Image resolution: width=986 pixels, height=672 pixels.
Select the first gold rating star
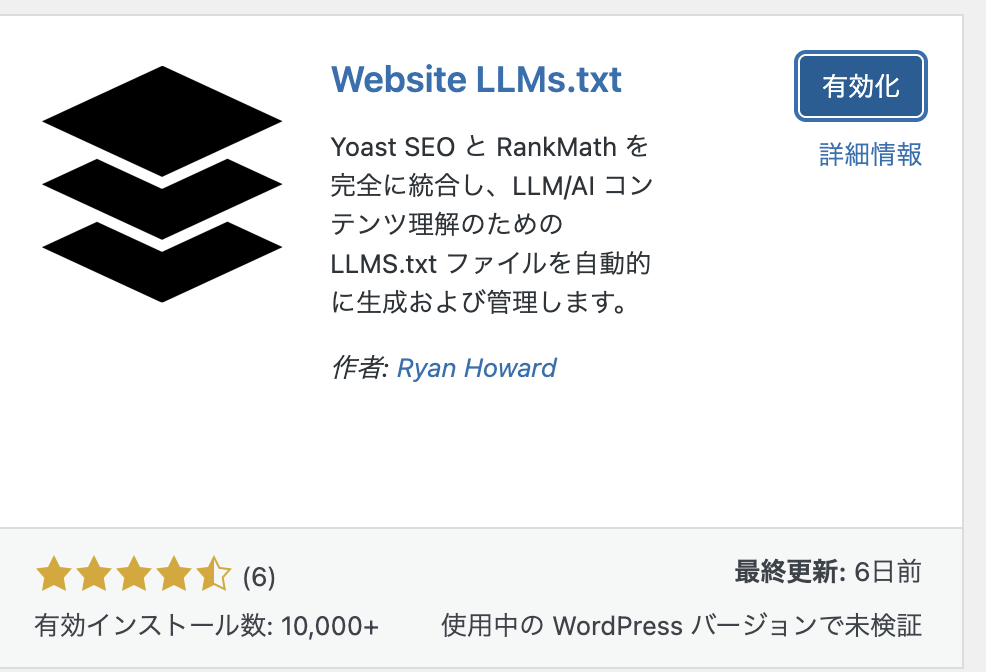tap(53, 574)
